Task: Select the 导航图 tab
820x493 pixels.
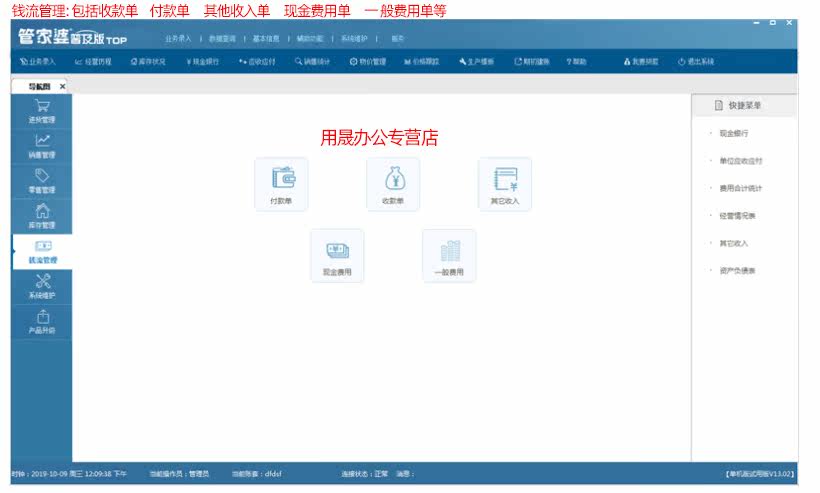Action: coord(39,86)
